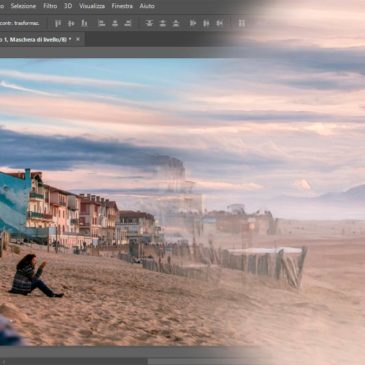Click the distribute bottom edges icon
The image size is (365, 365).
(x=176, y=23)
